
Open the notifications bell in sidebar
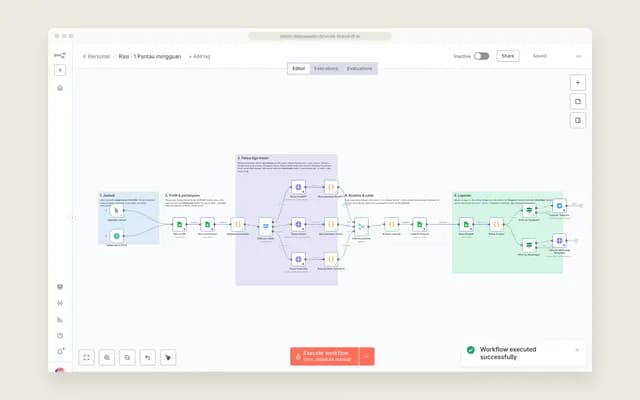click(60, 351)
